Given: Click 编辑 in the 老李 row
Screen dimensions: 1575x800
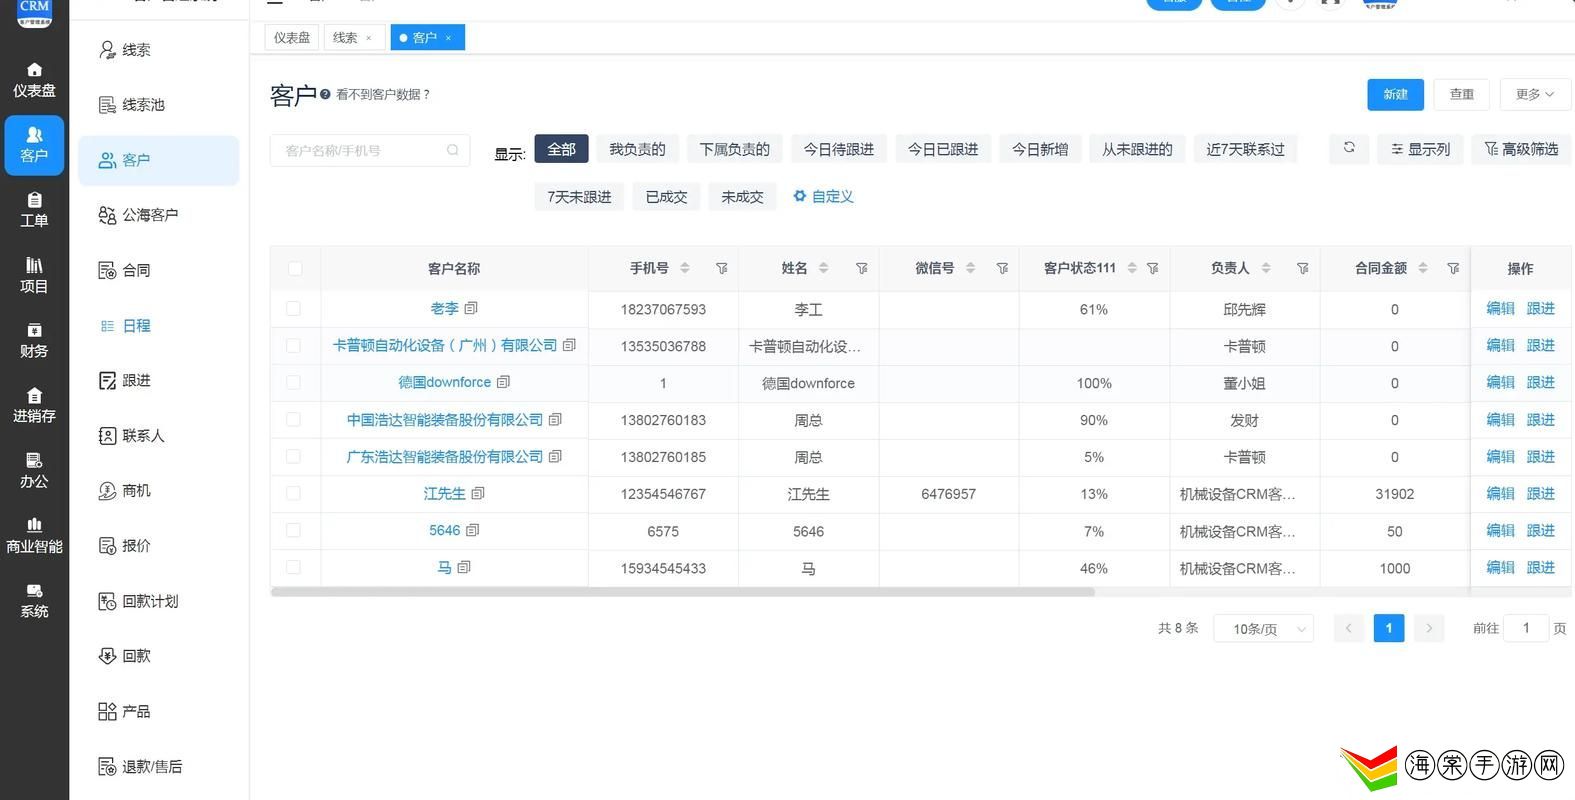Looking at the screenshot, I should [x=1500, y=308].
